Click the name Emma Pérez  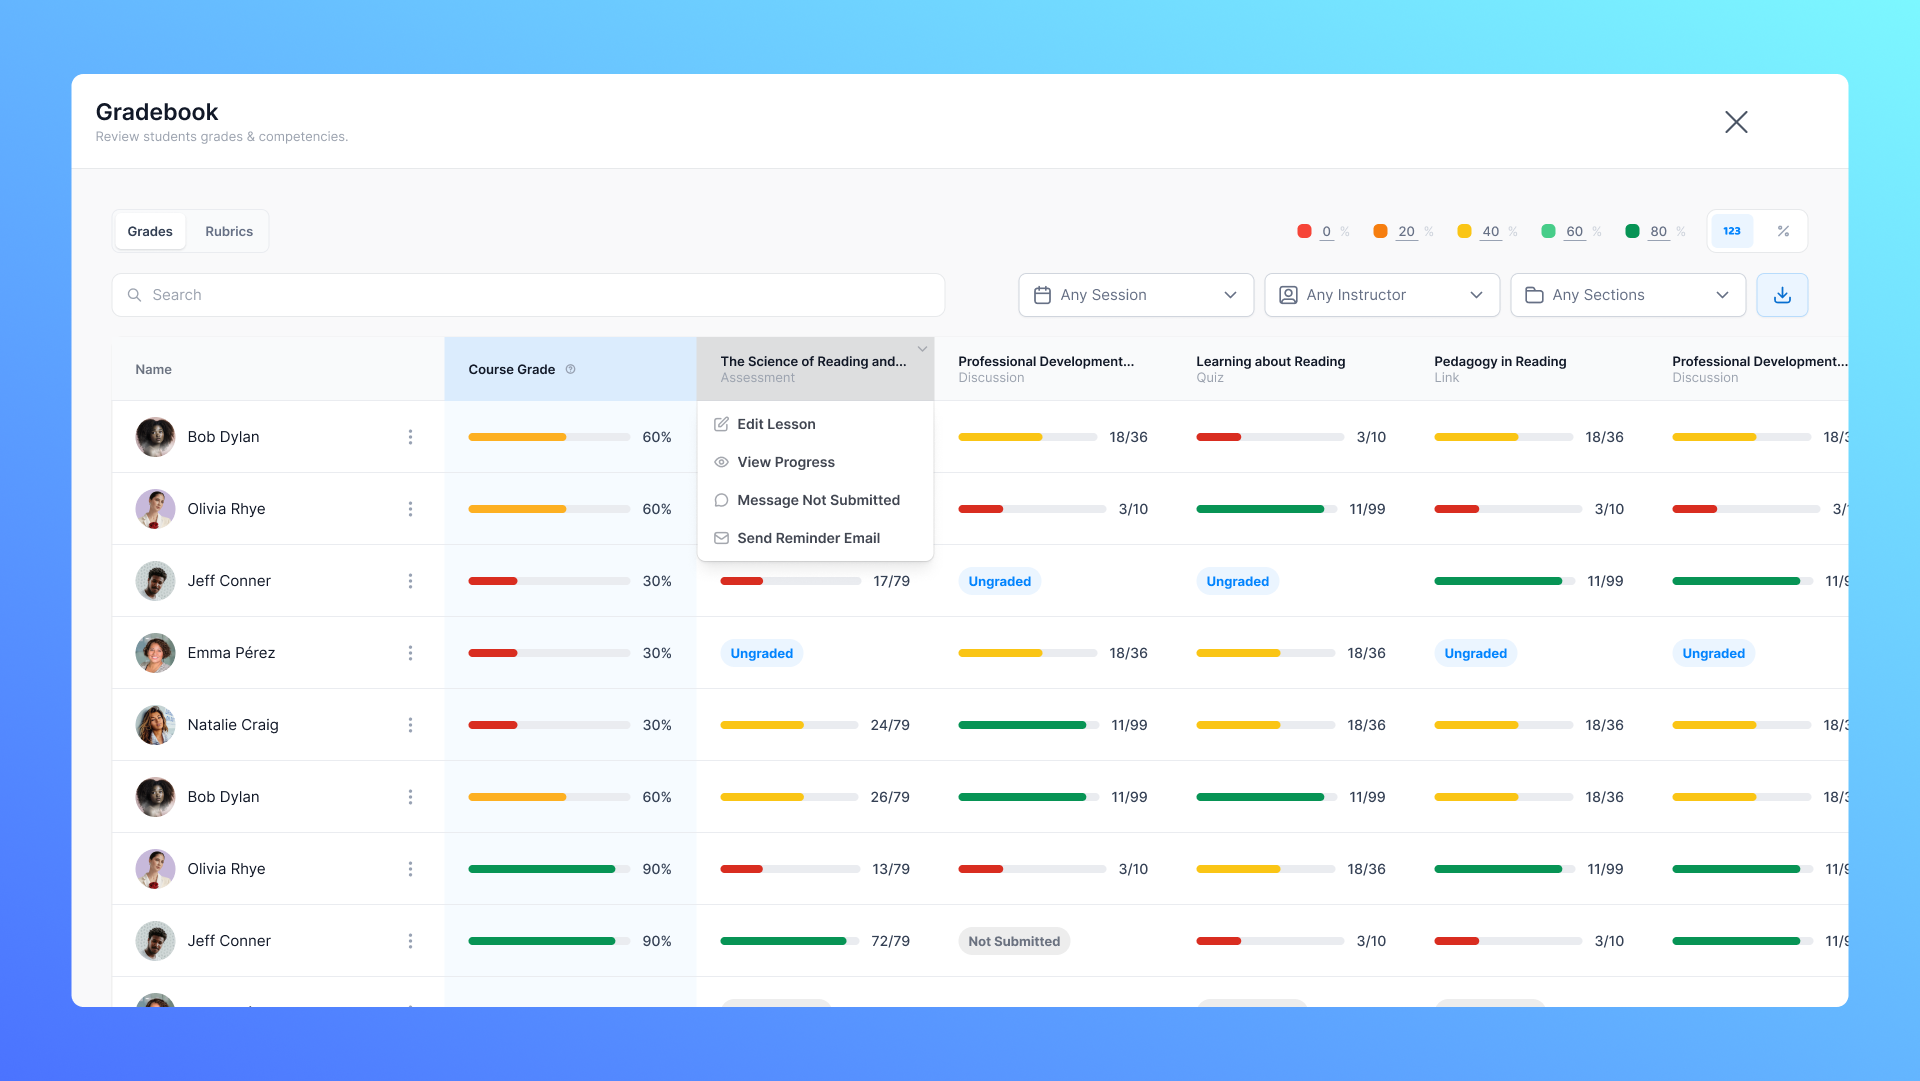click(x=231, y=653)
